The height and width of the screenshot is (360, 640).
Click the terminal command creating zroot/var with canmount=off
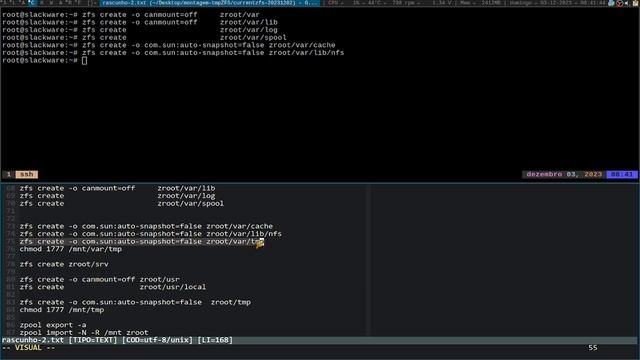pyautogui.click(x=131, y=15)
